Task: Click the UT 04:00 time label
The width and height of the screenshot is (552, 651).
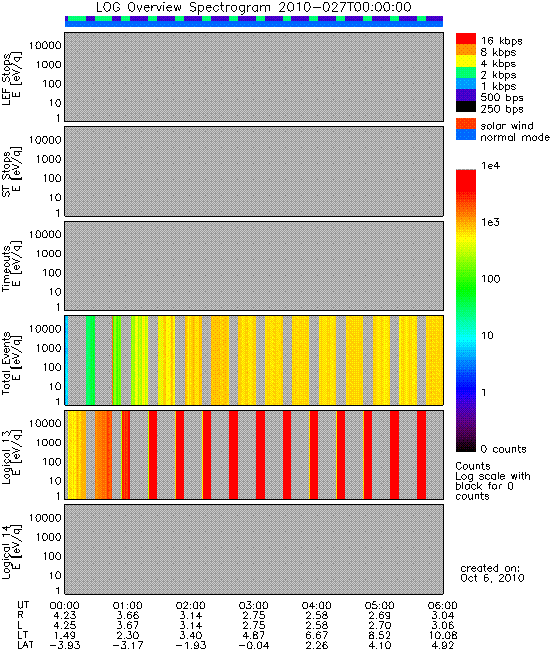Action: pos(317,606)
